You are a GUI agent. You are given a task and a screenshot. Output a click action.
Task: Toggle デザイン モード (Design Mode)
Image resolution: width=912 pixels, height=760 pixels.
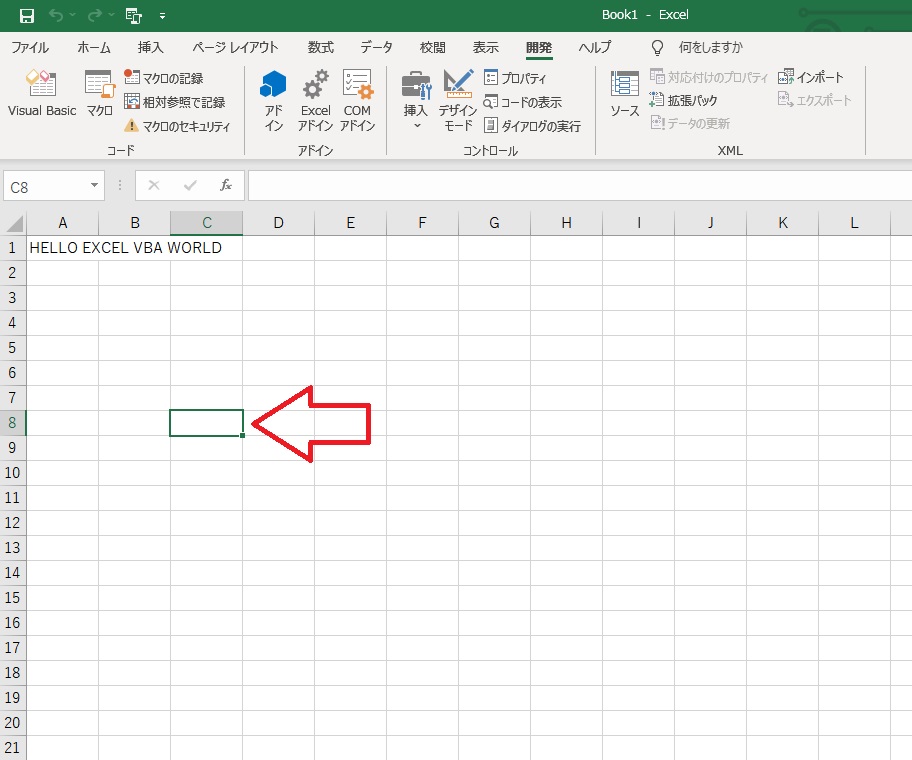pyautogui.click(x=456, y=95)
